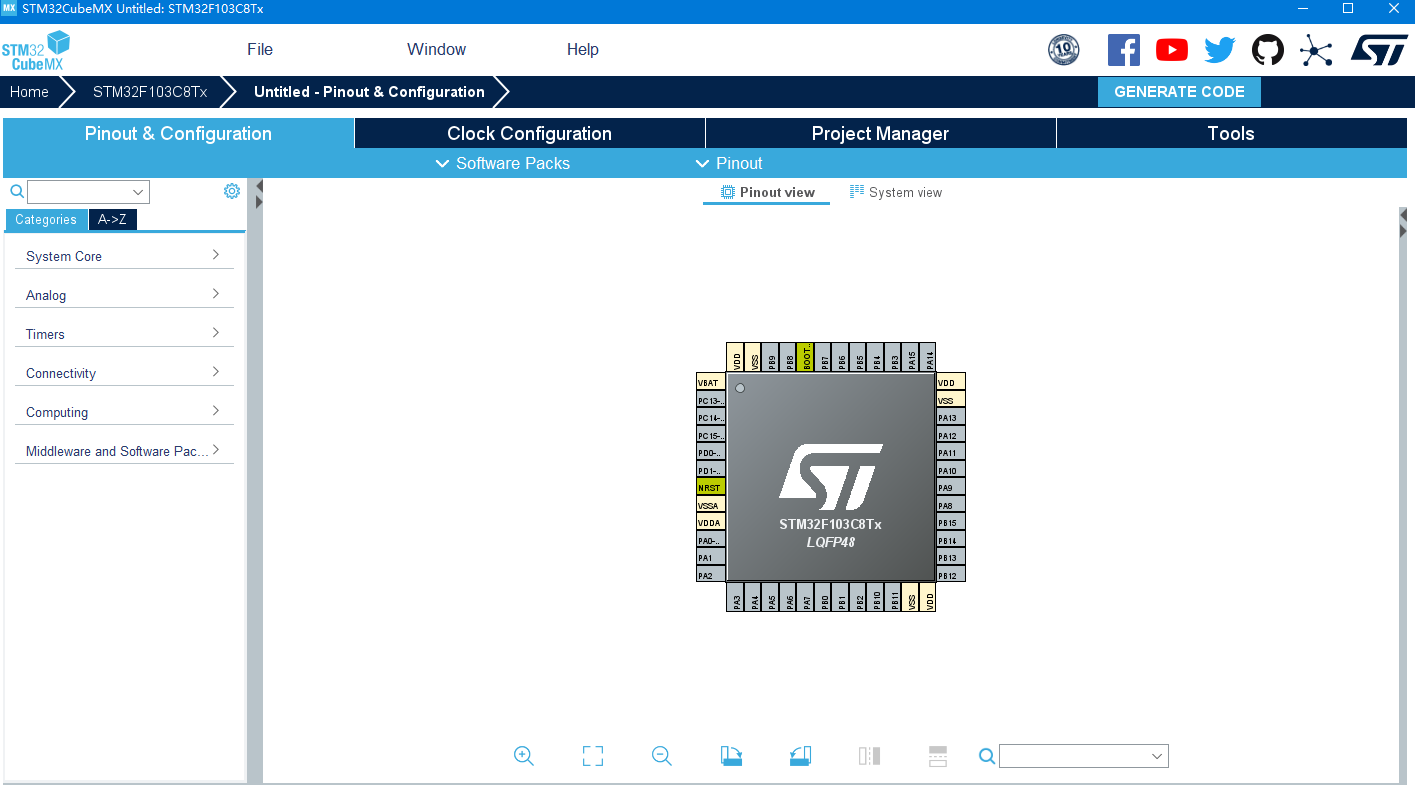The image size is (1415, 789).
Task: Open the Pinout dropdown menu
Action: pyautogui.click(x=729, y=163)
